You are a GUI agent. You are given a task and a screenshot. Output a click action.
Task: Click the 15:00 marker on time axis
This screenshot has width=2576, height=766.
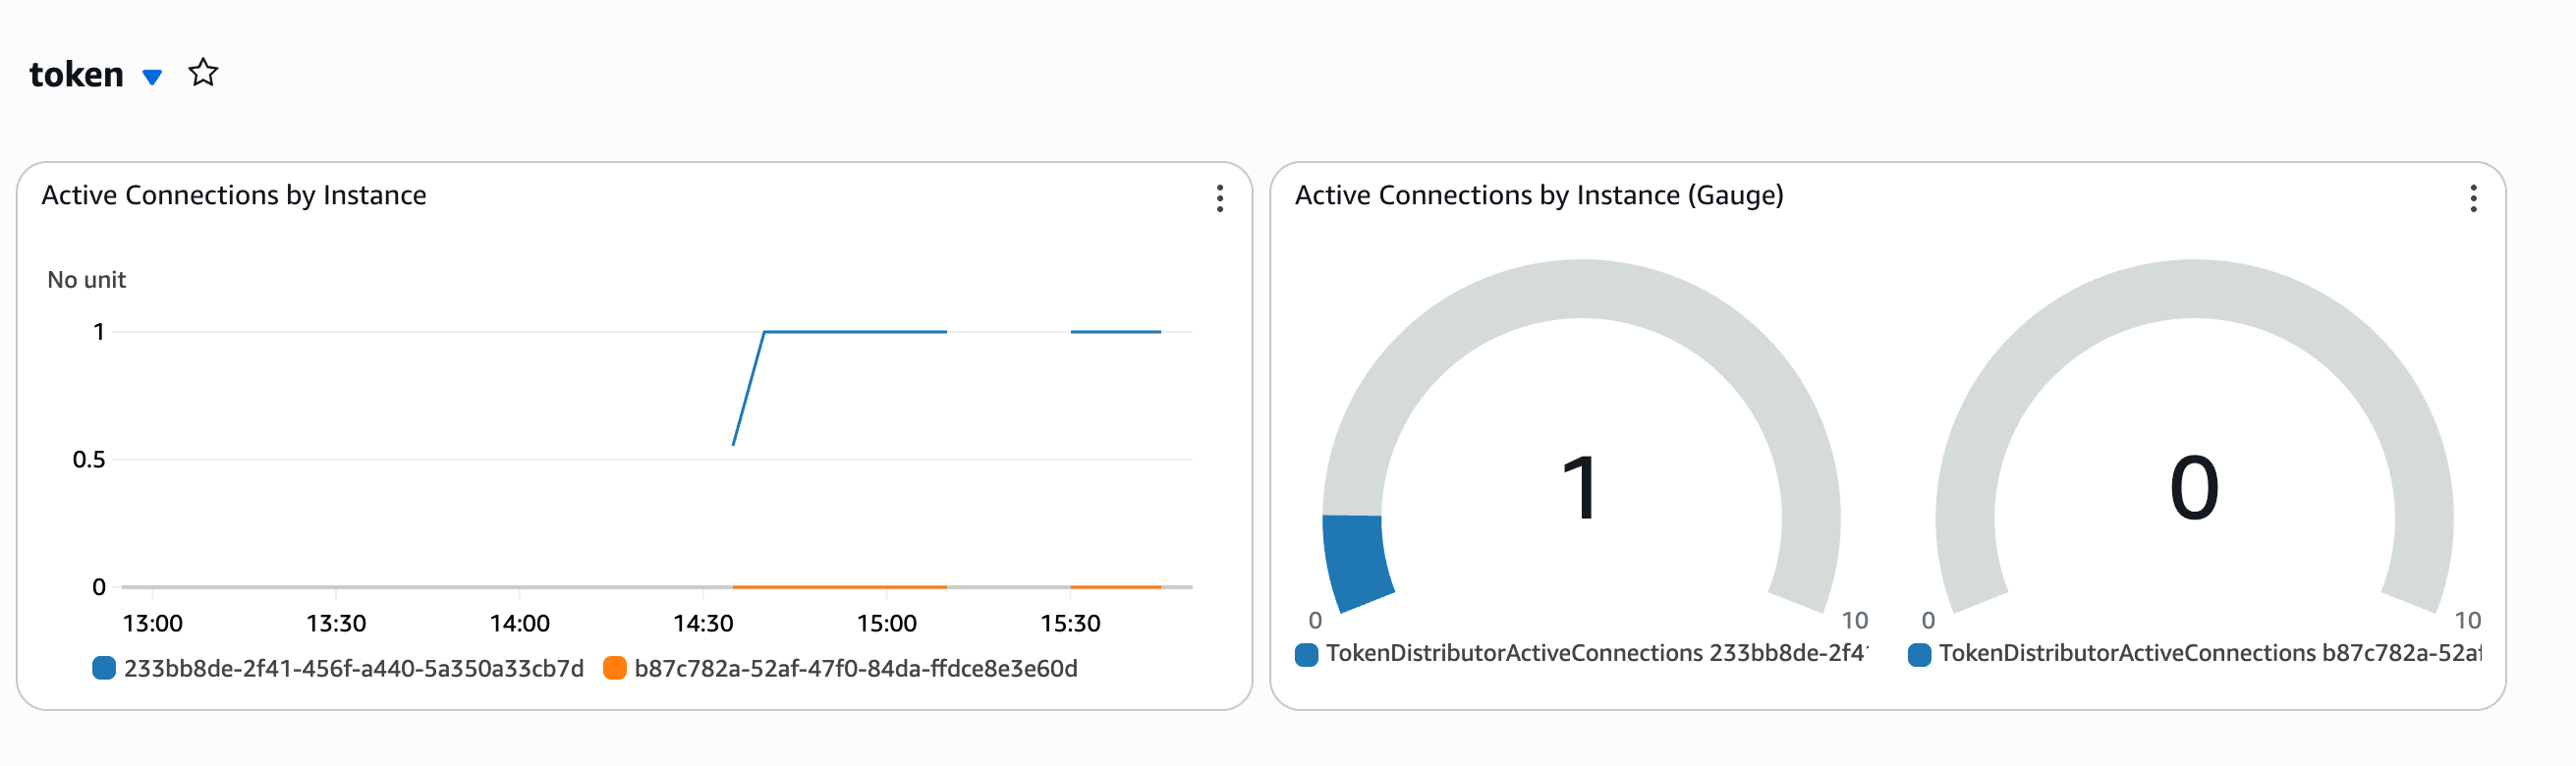[886, 623]
